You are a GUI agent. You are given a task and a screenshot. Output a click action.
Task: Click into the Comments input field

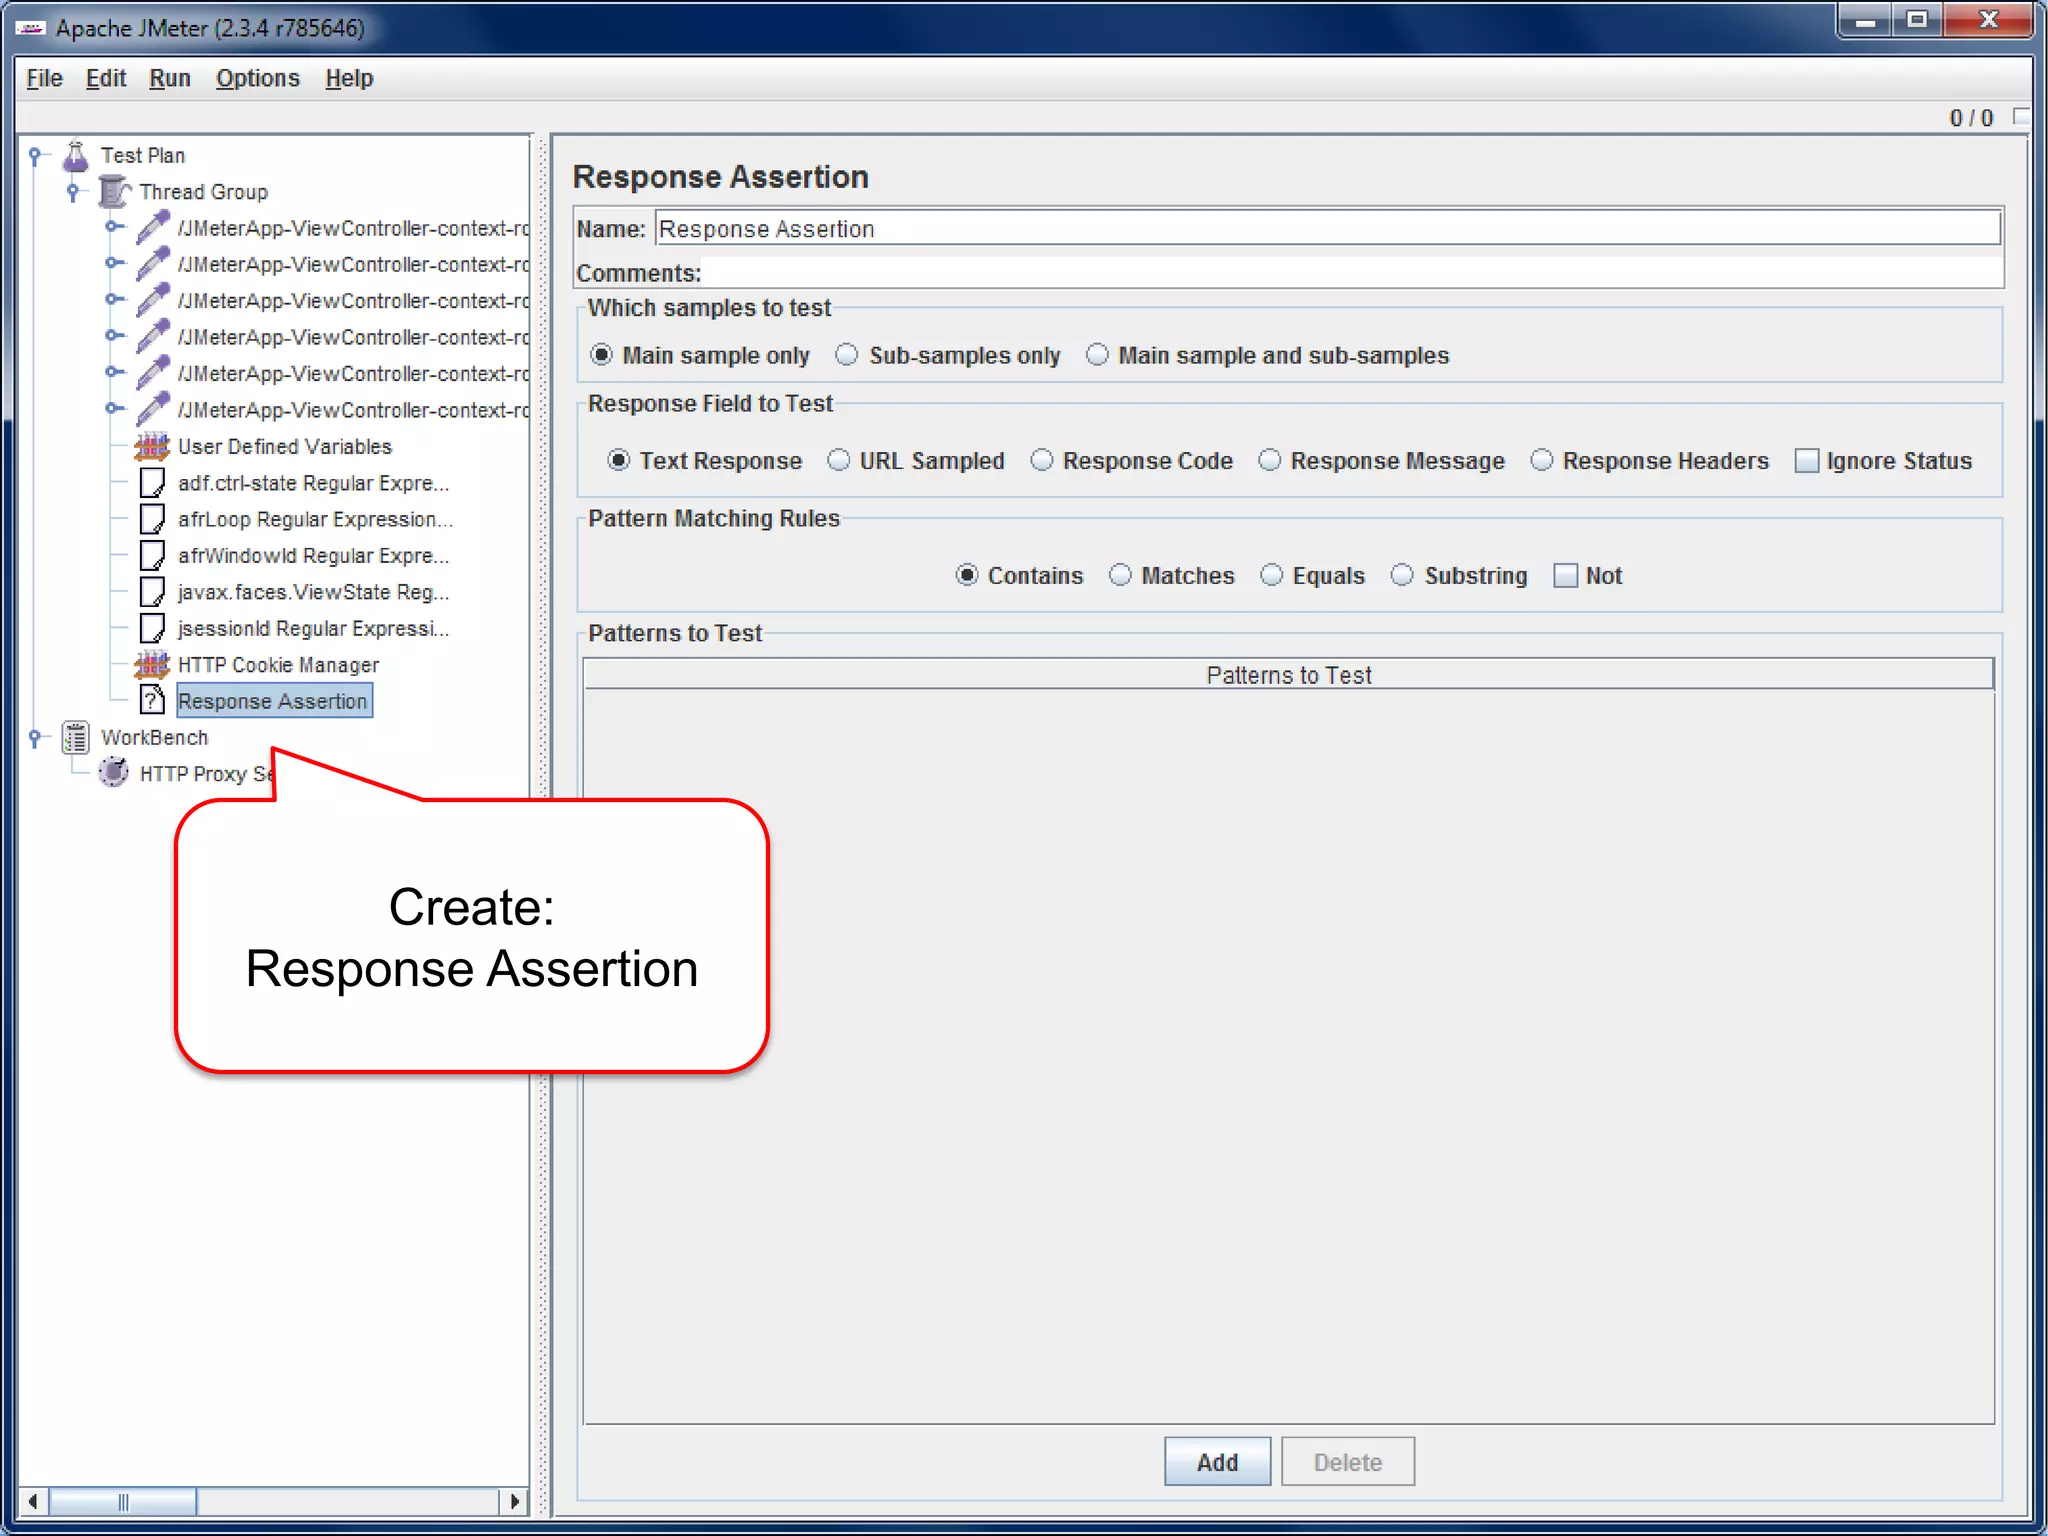[1353, 272]
